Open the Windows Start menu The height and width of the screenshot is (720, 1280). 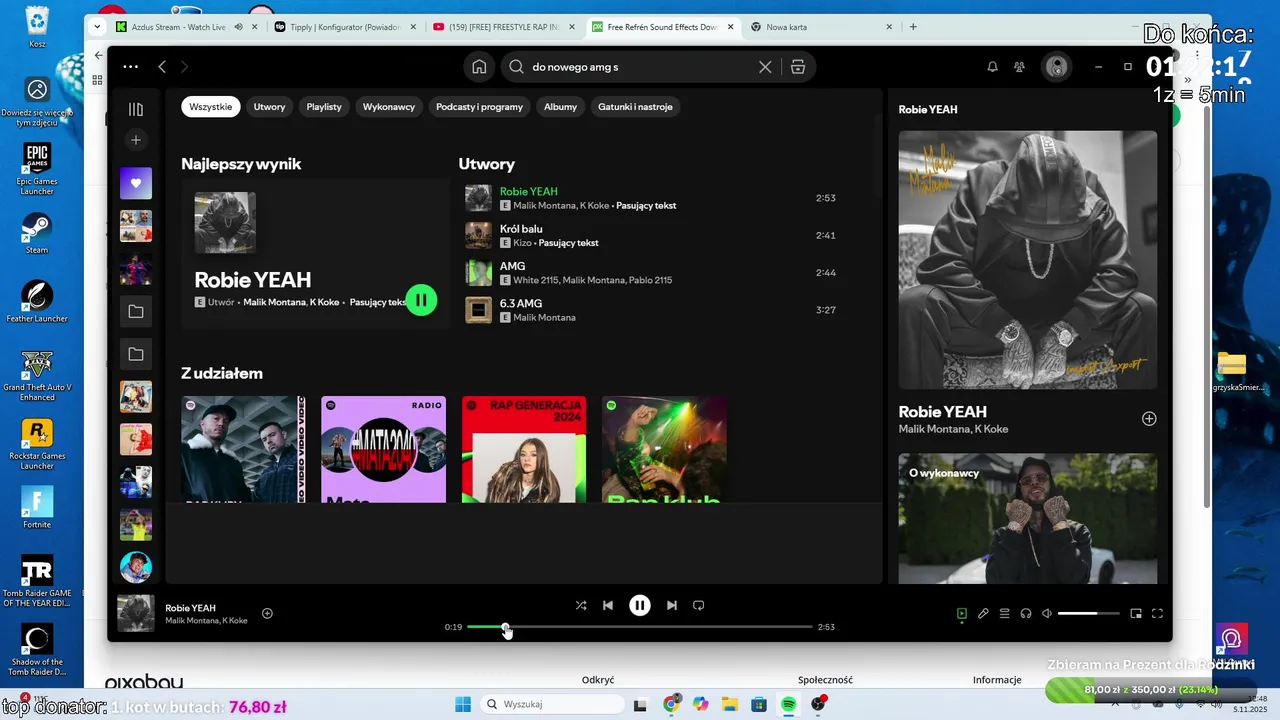(x=463, y=704)
